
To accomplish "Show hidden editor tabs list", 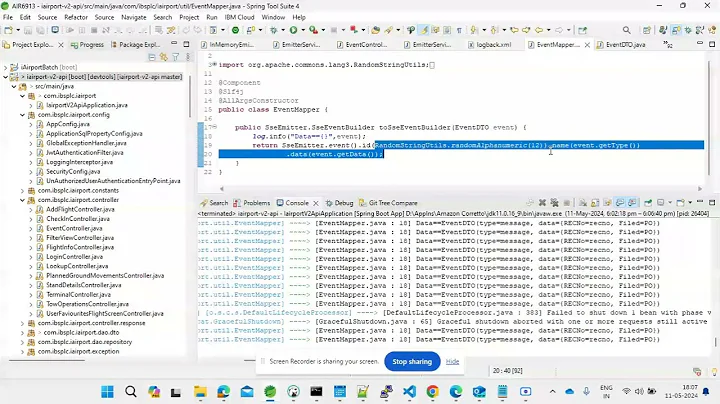I will point(668,45).
